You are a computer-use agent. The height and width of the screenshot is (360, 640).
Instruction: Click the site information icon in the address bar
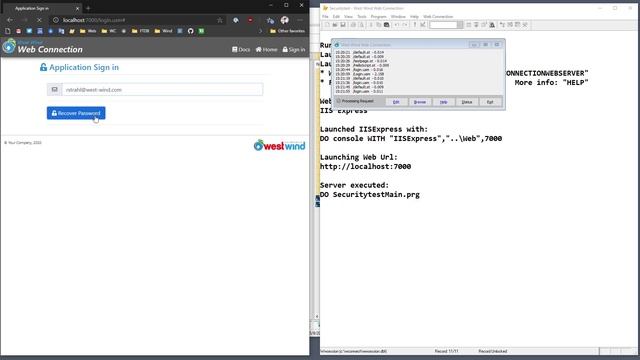56,20
